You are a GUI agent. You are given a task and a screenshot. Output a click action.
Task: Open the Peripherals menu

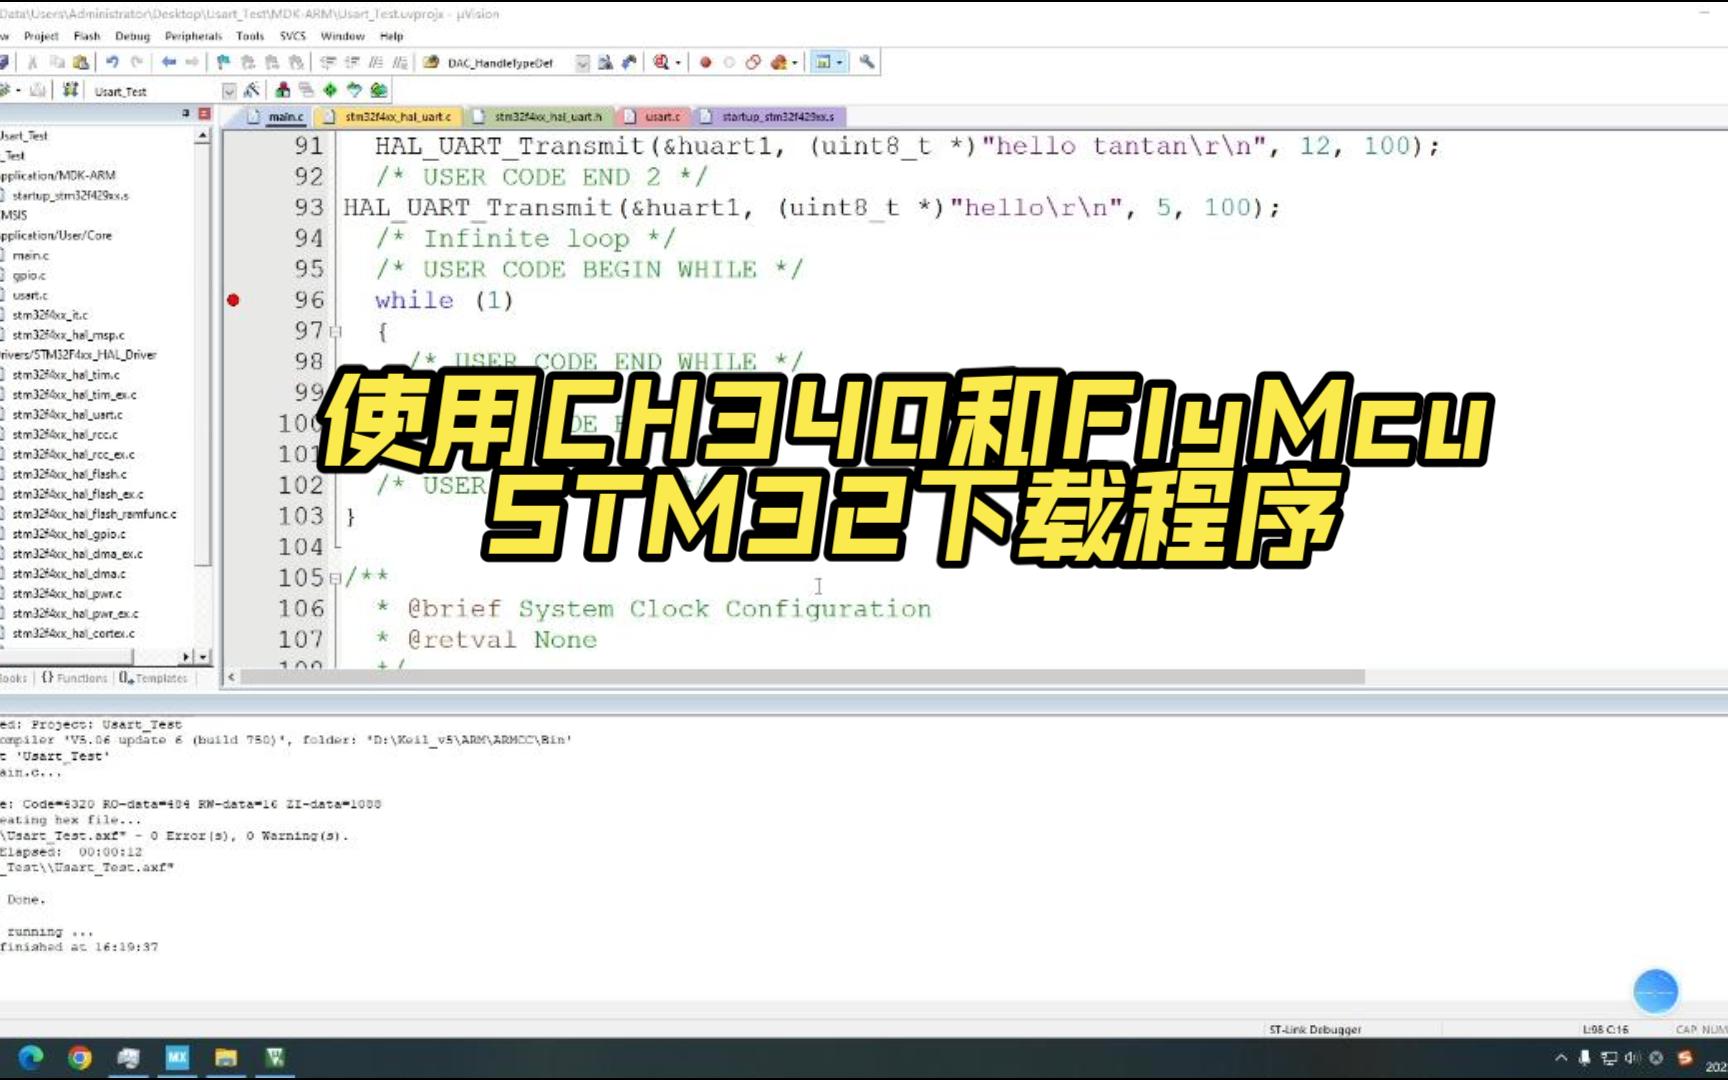pos(193,36)
